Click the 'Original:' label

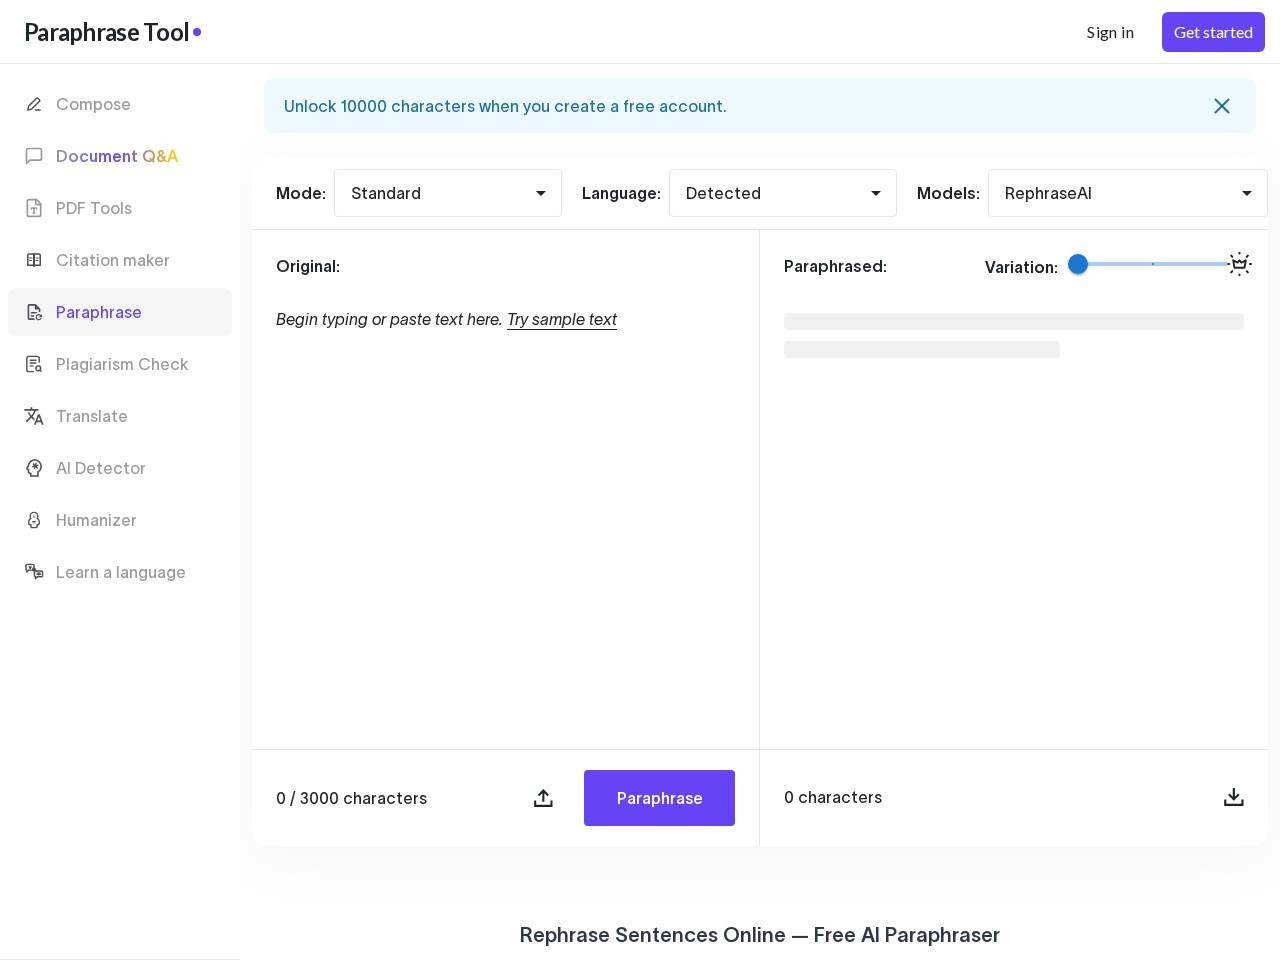tap(308, 266)
